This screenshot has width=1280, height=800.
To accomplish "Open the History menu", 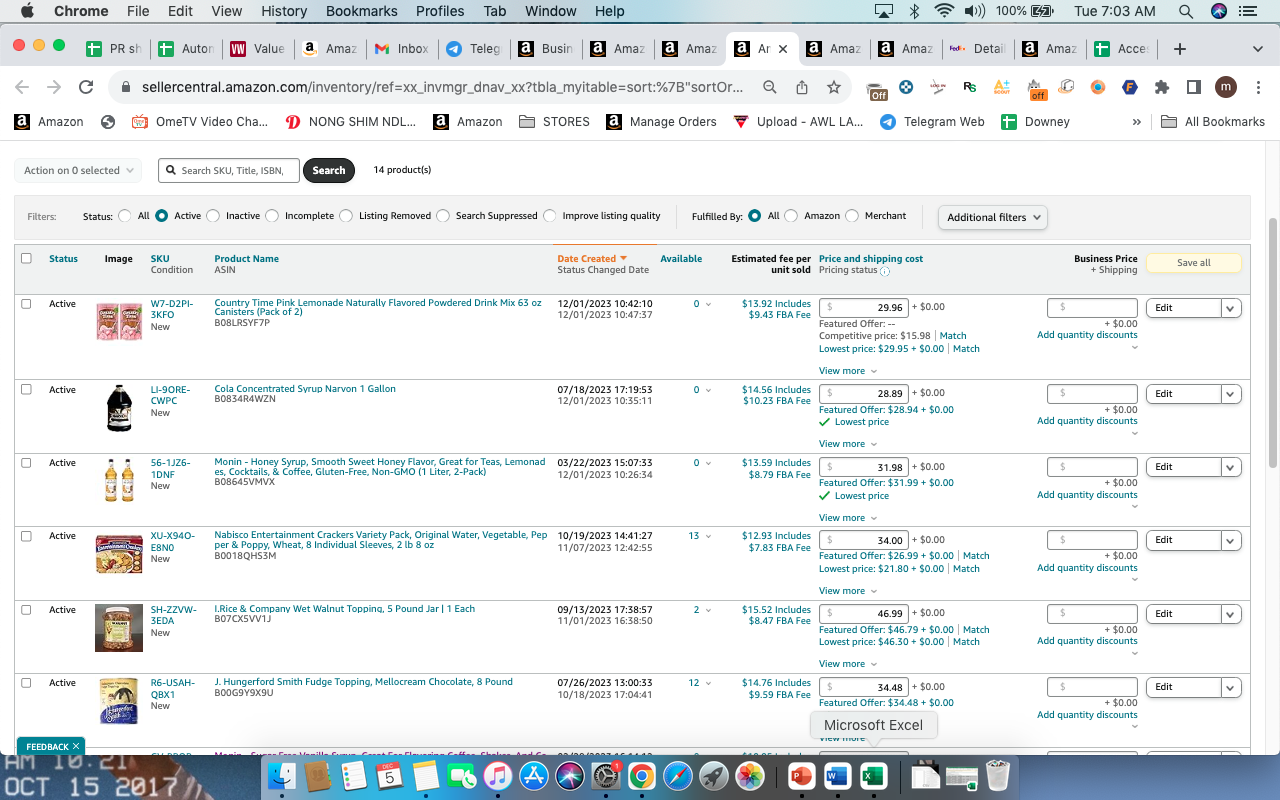I will click(x=284, y=11).
